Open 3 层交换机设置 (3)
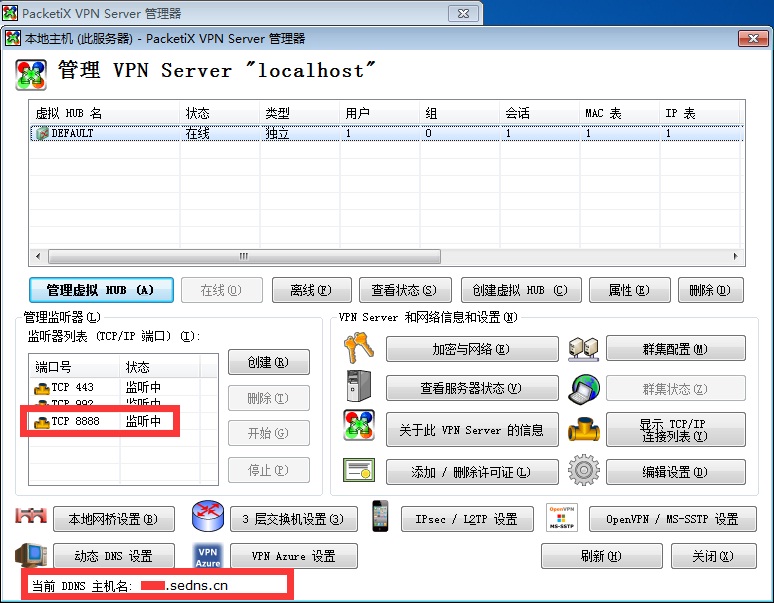This screenshot has width=774, height=603. [x=294, y=519]
